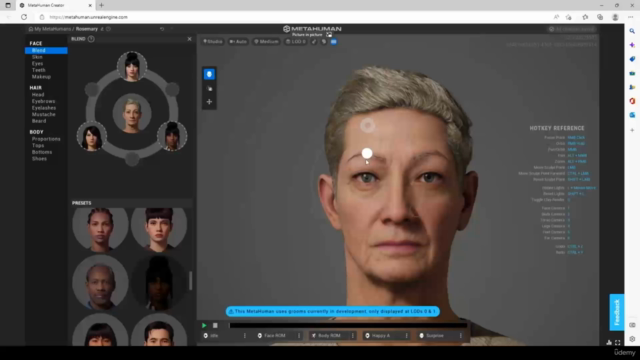Click the undo arrow in top bar

[162, 29]
